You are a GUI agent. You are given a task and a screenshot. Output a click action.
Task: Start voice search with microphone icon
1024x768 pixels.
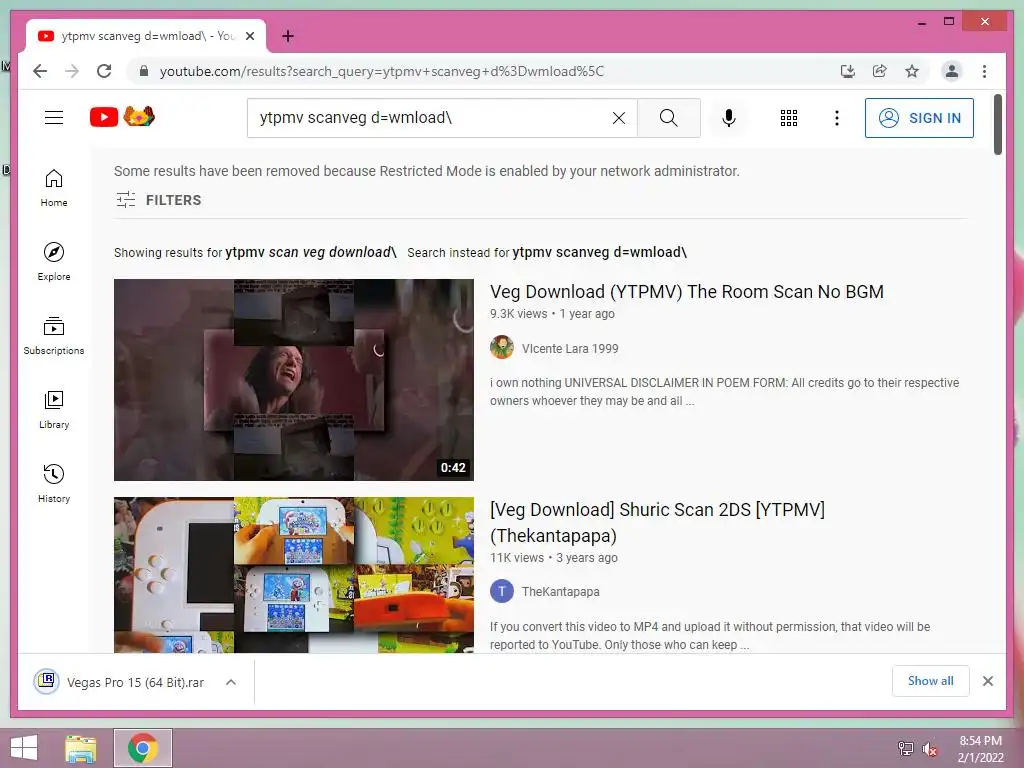729,118
